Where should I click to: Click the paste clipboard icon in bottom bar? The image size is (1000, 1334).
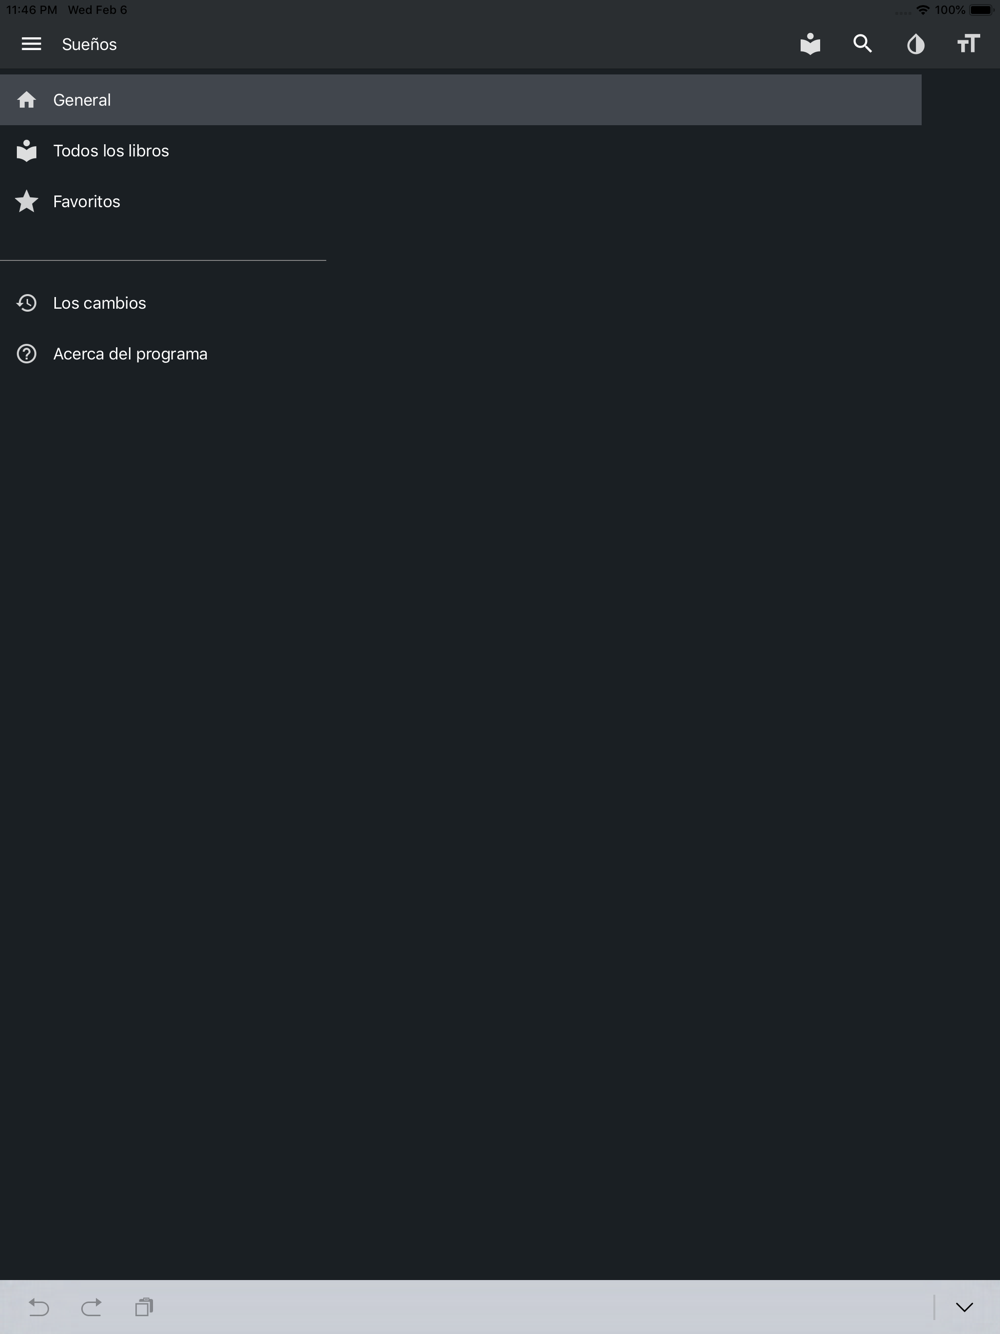tap(144, 1307)
